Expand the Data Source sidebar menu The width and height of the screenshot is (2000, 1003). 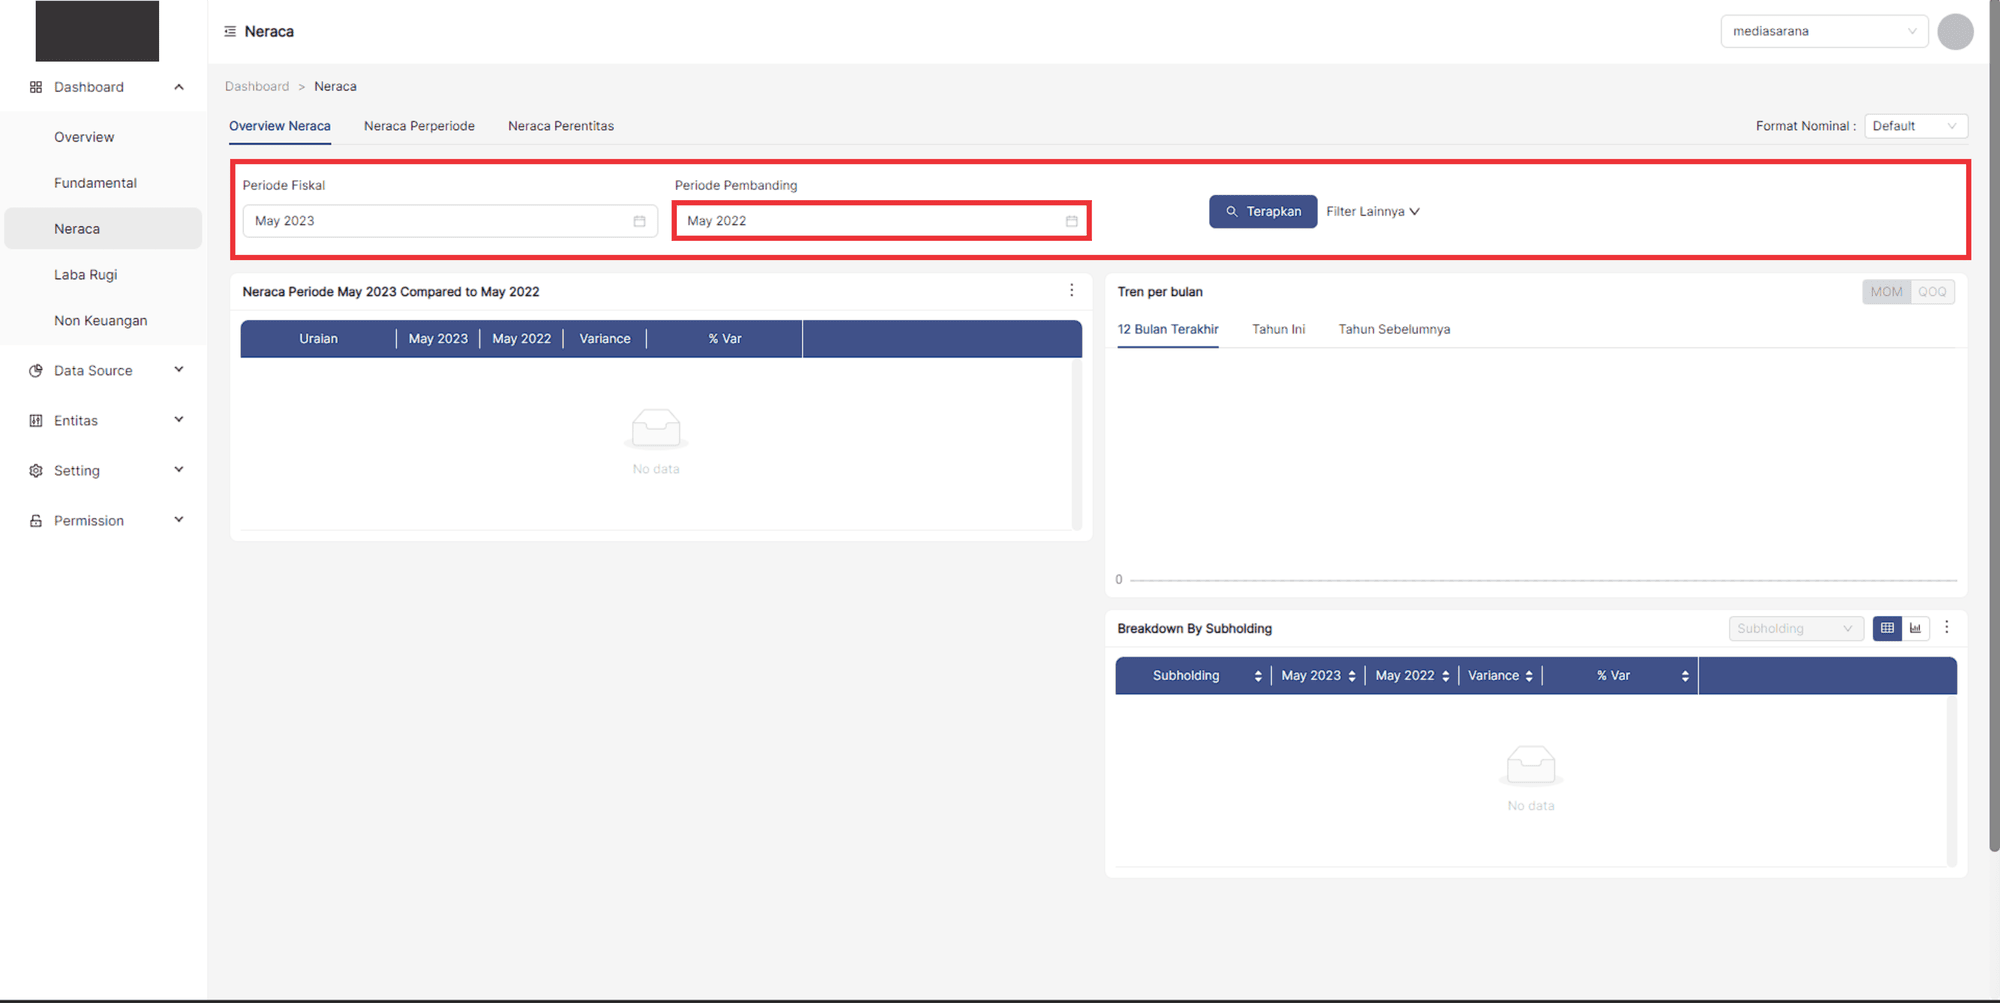tap(105, 370)
